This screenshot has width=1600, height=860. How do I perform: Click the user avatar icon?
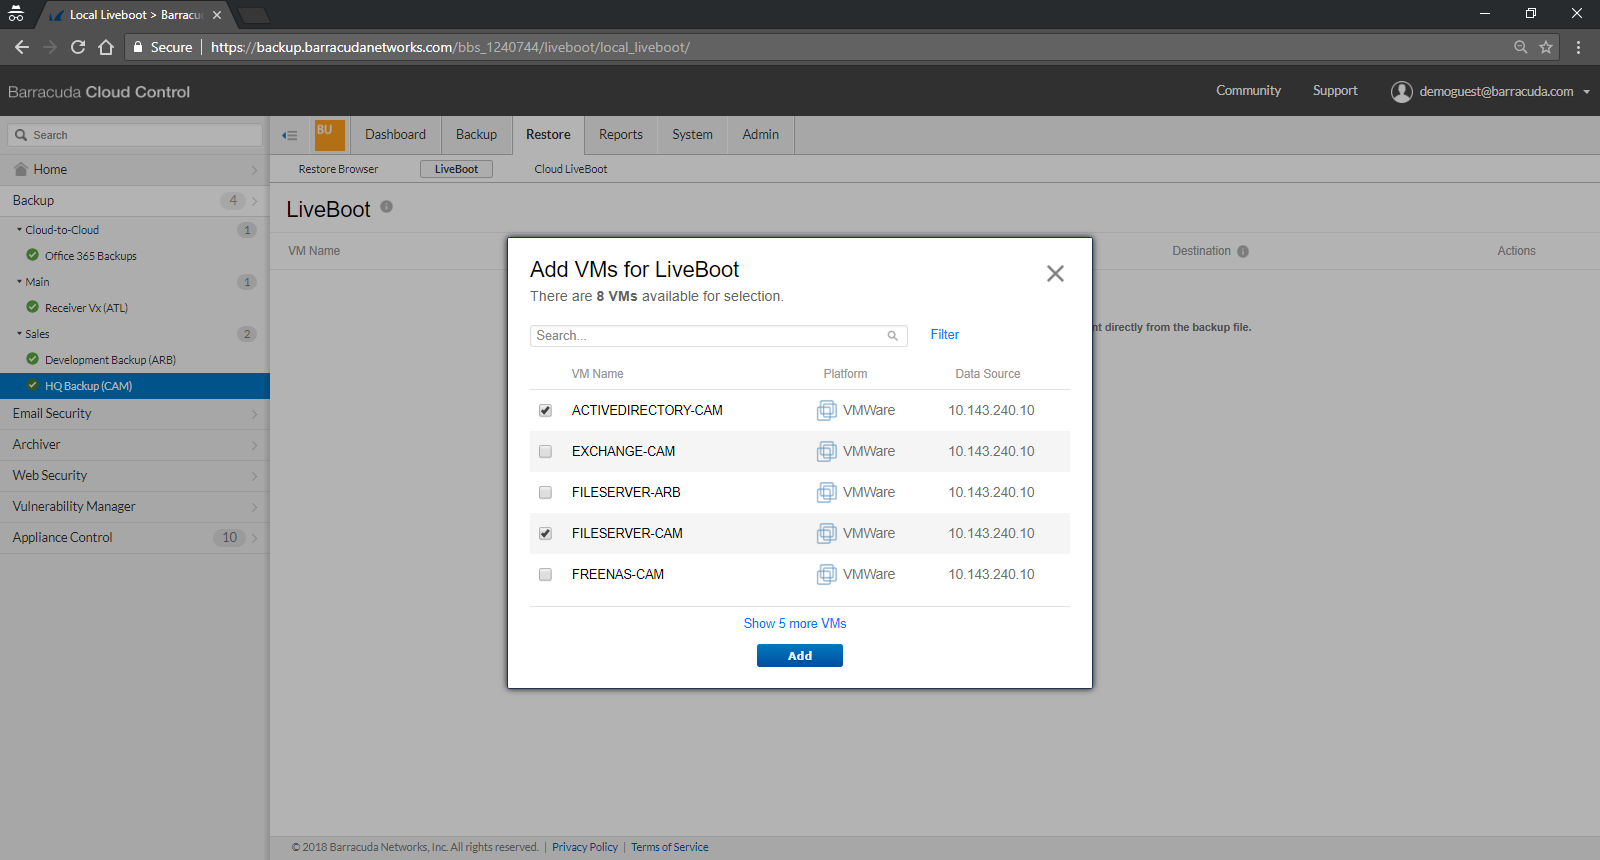coord(1402,92)
